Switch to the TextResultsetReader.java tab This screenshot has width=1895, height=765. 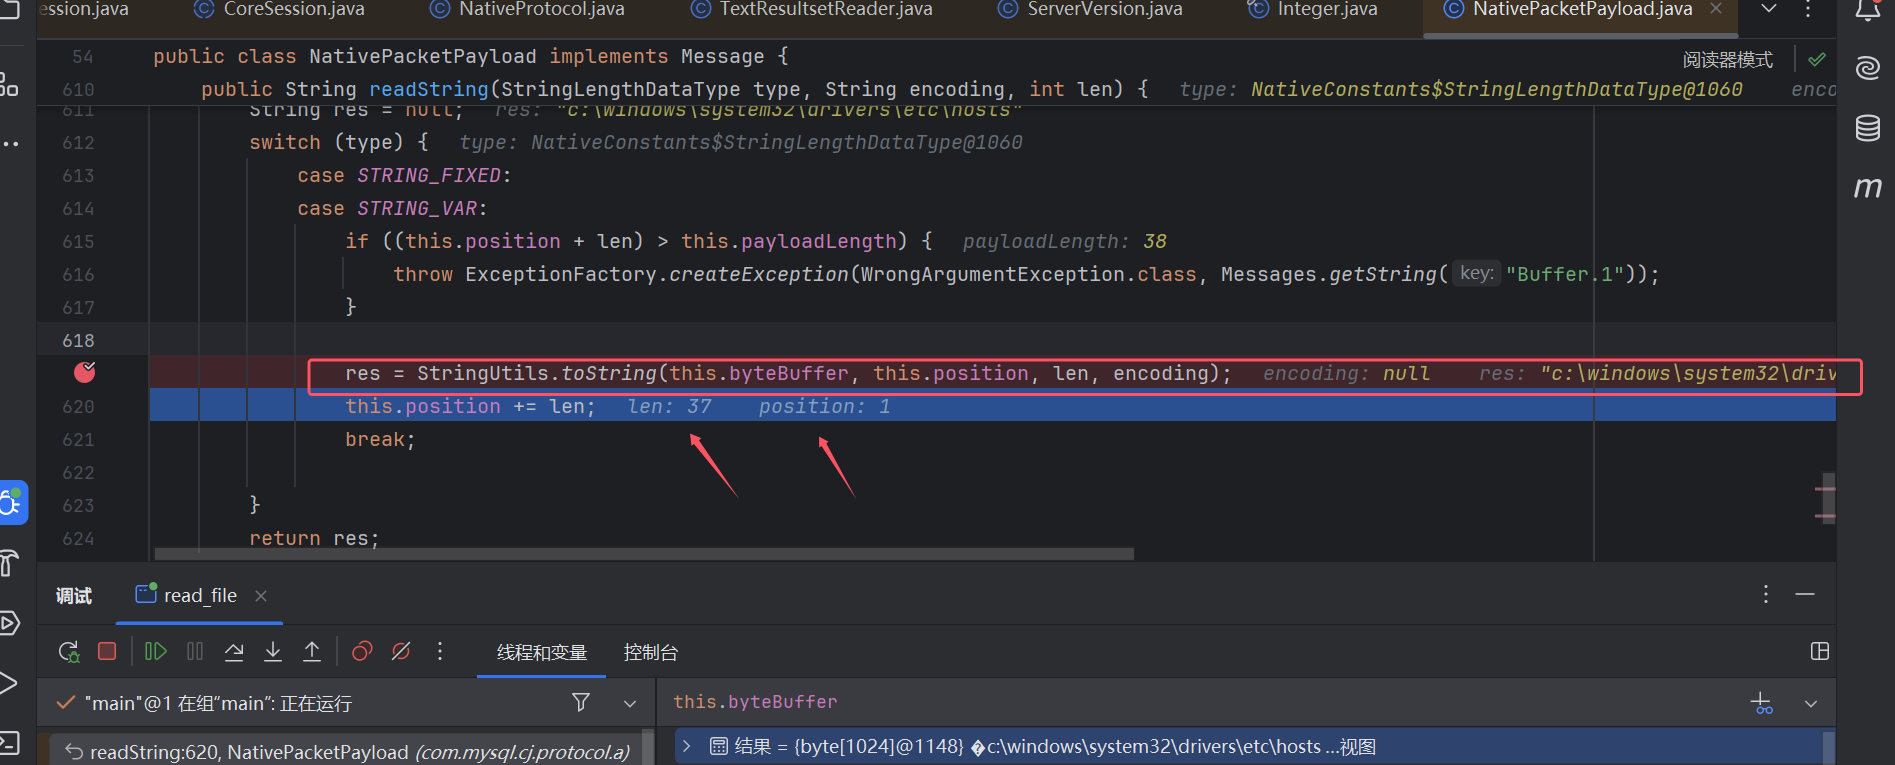point(811,9)
